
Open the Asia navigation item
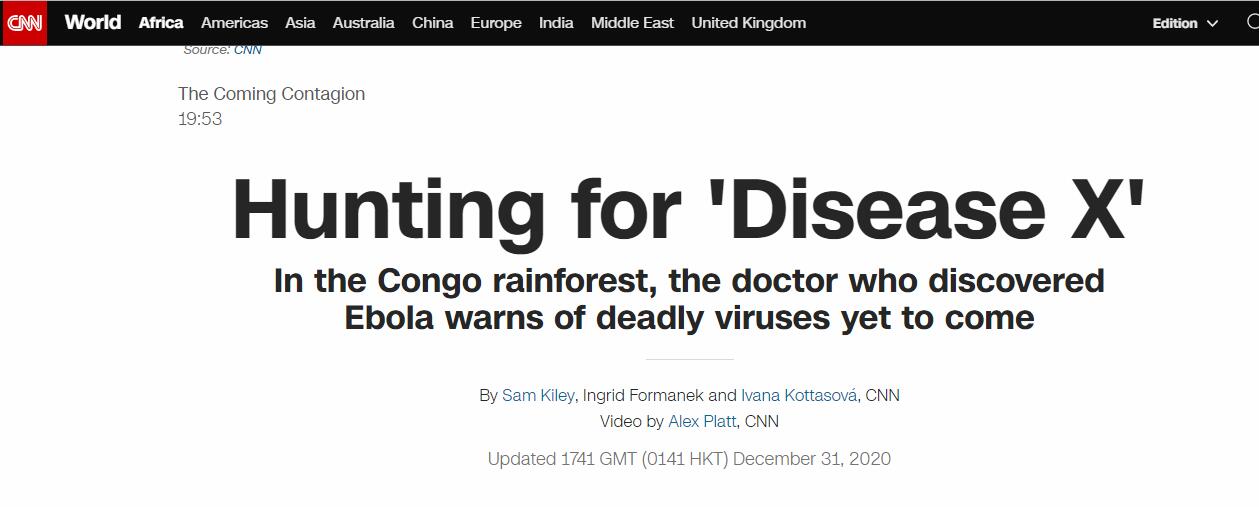300,22
